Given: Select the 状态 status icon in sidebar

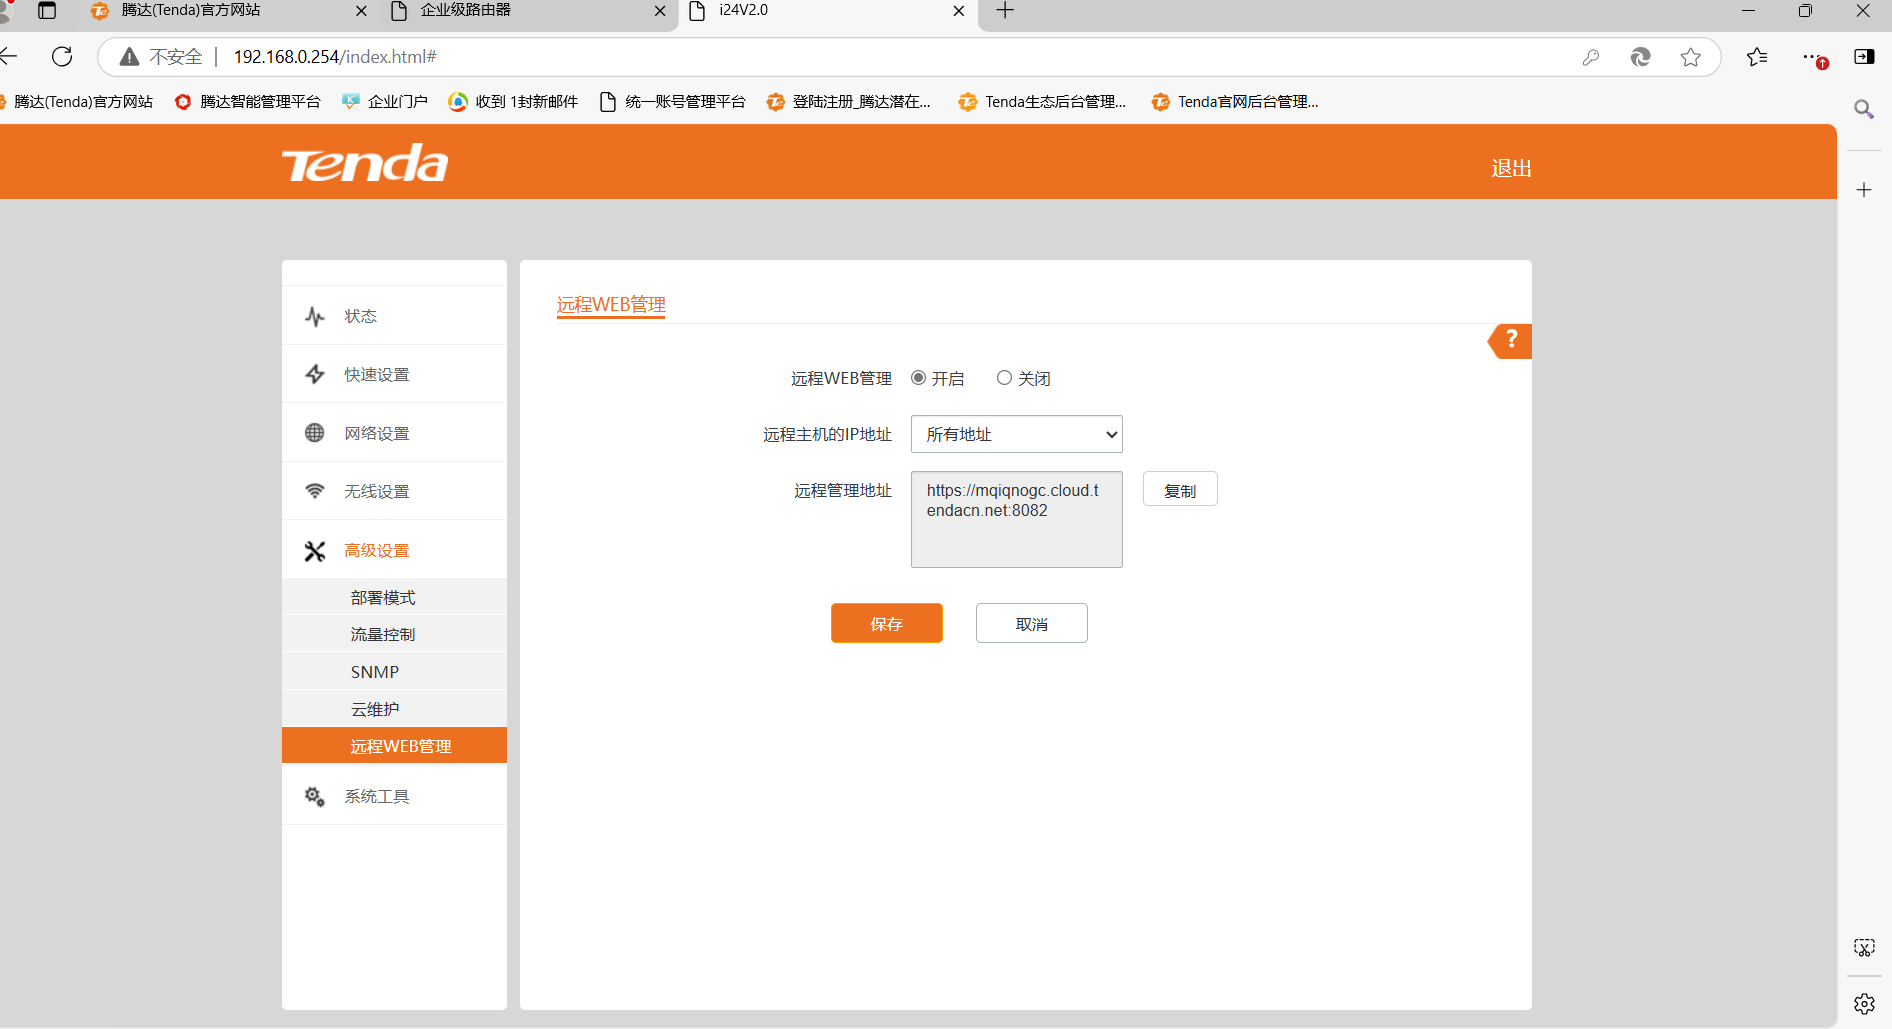Looking at the screenshot, I should tap(315, 315).
